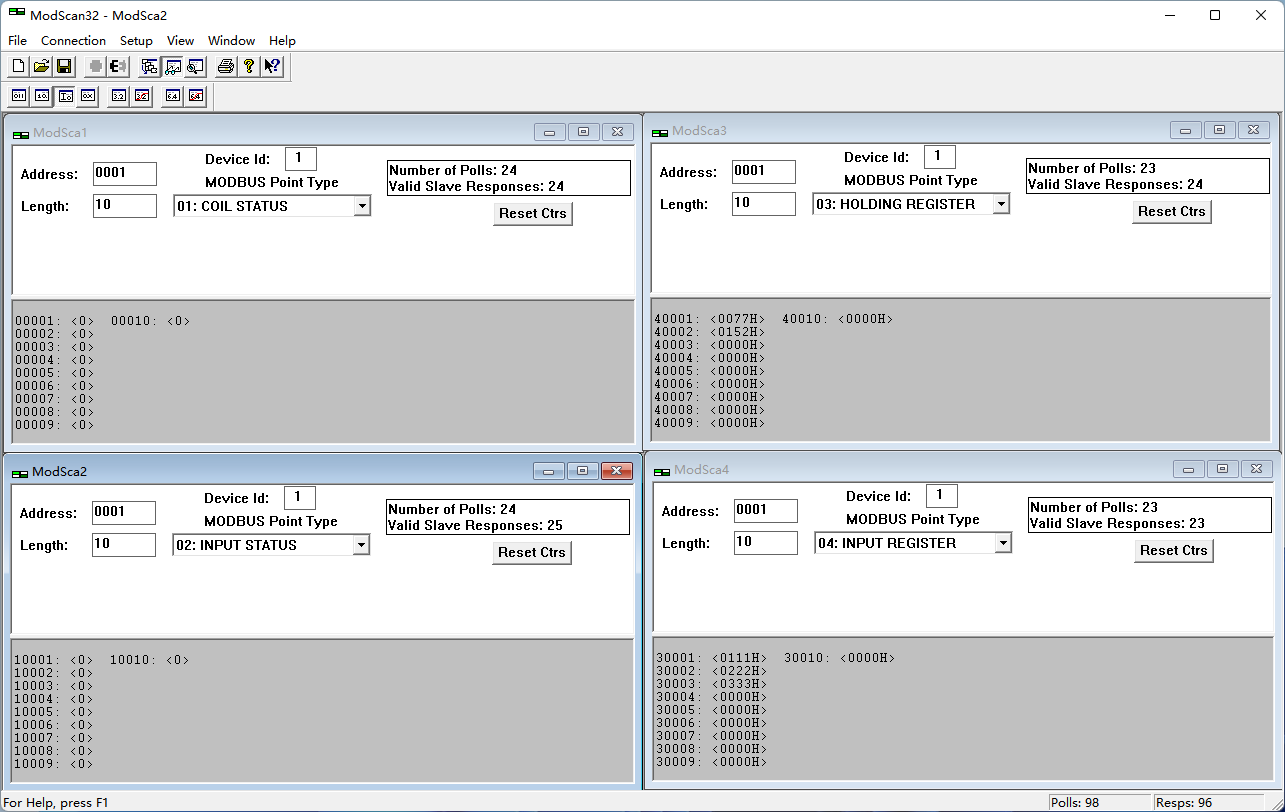Select binary display format icon (011)
This screenshot has width=1285, height=812.
coord(19,96)
